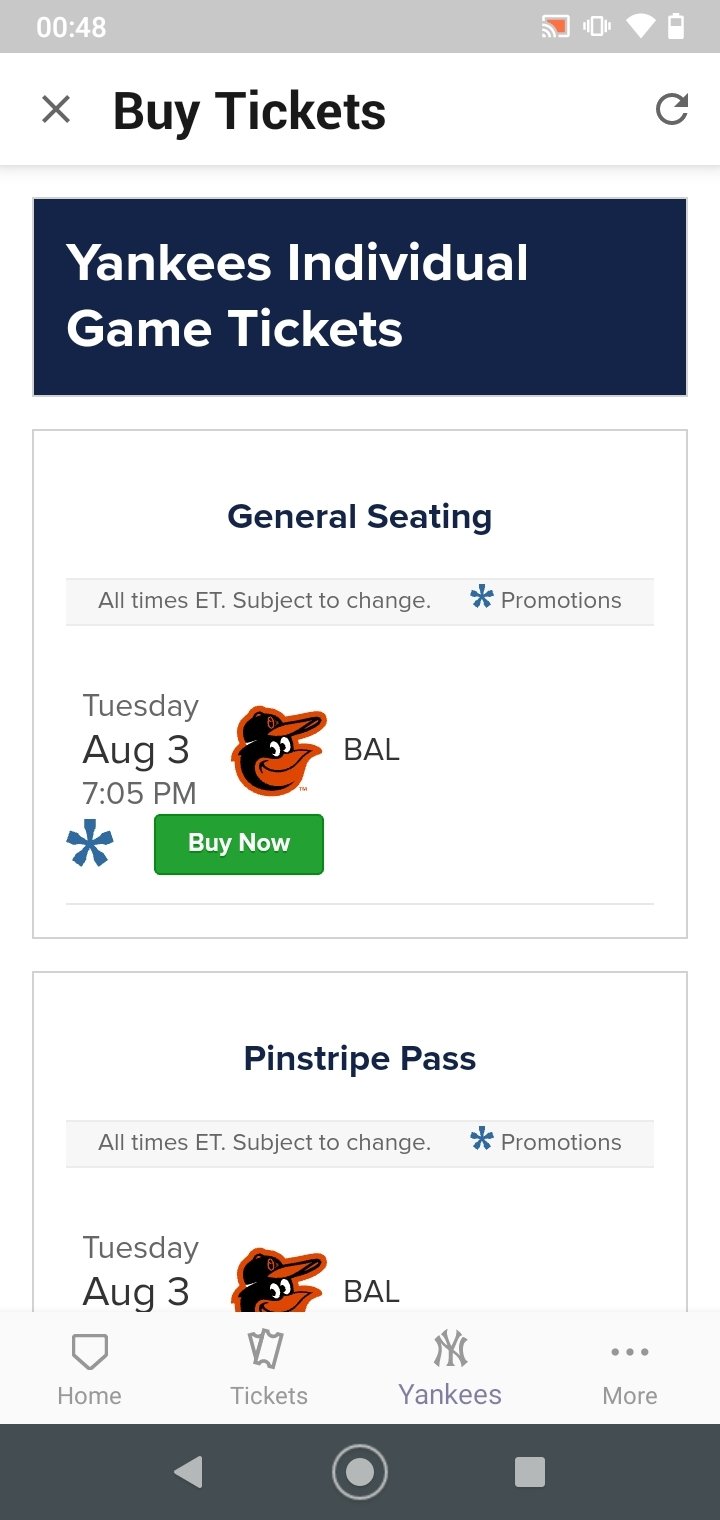Open the Home tab shield icon
This screenshot has height=1520, width=720.
[90, 1351]
